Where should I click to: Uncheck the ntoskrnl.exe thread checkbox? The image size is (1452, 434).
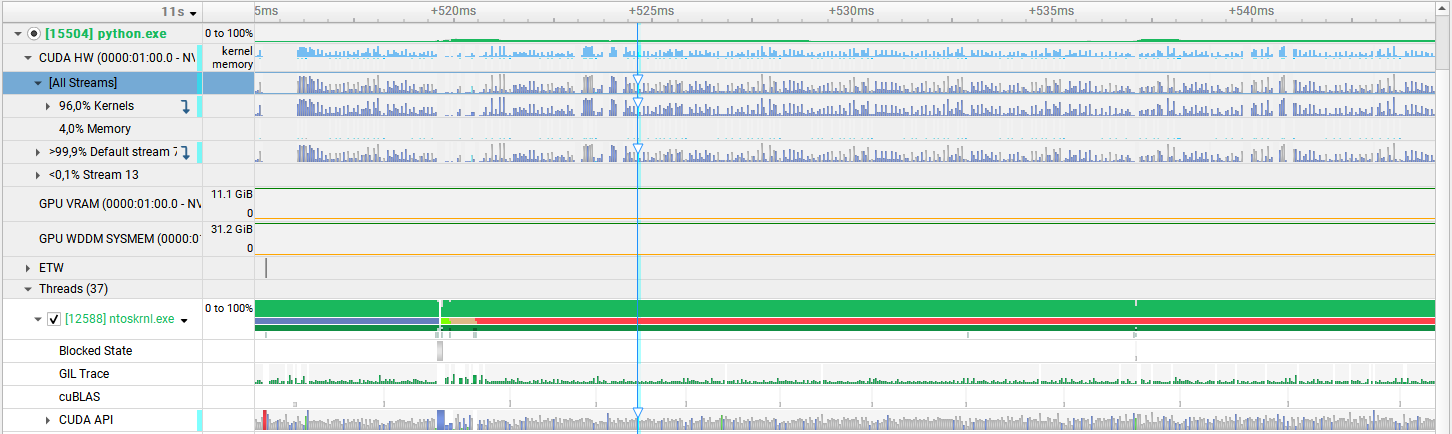[x=54, y=320]
